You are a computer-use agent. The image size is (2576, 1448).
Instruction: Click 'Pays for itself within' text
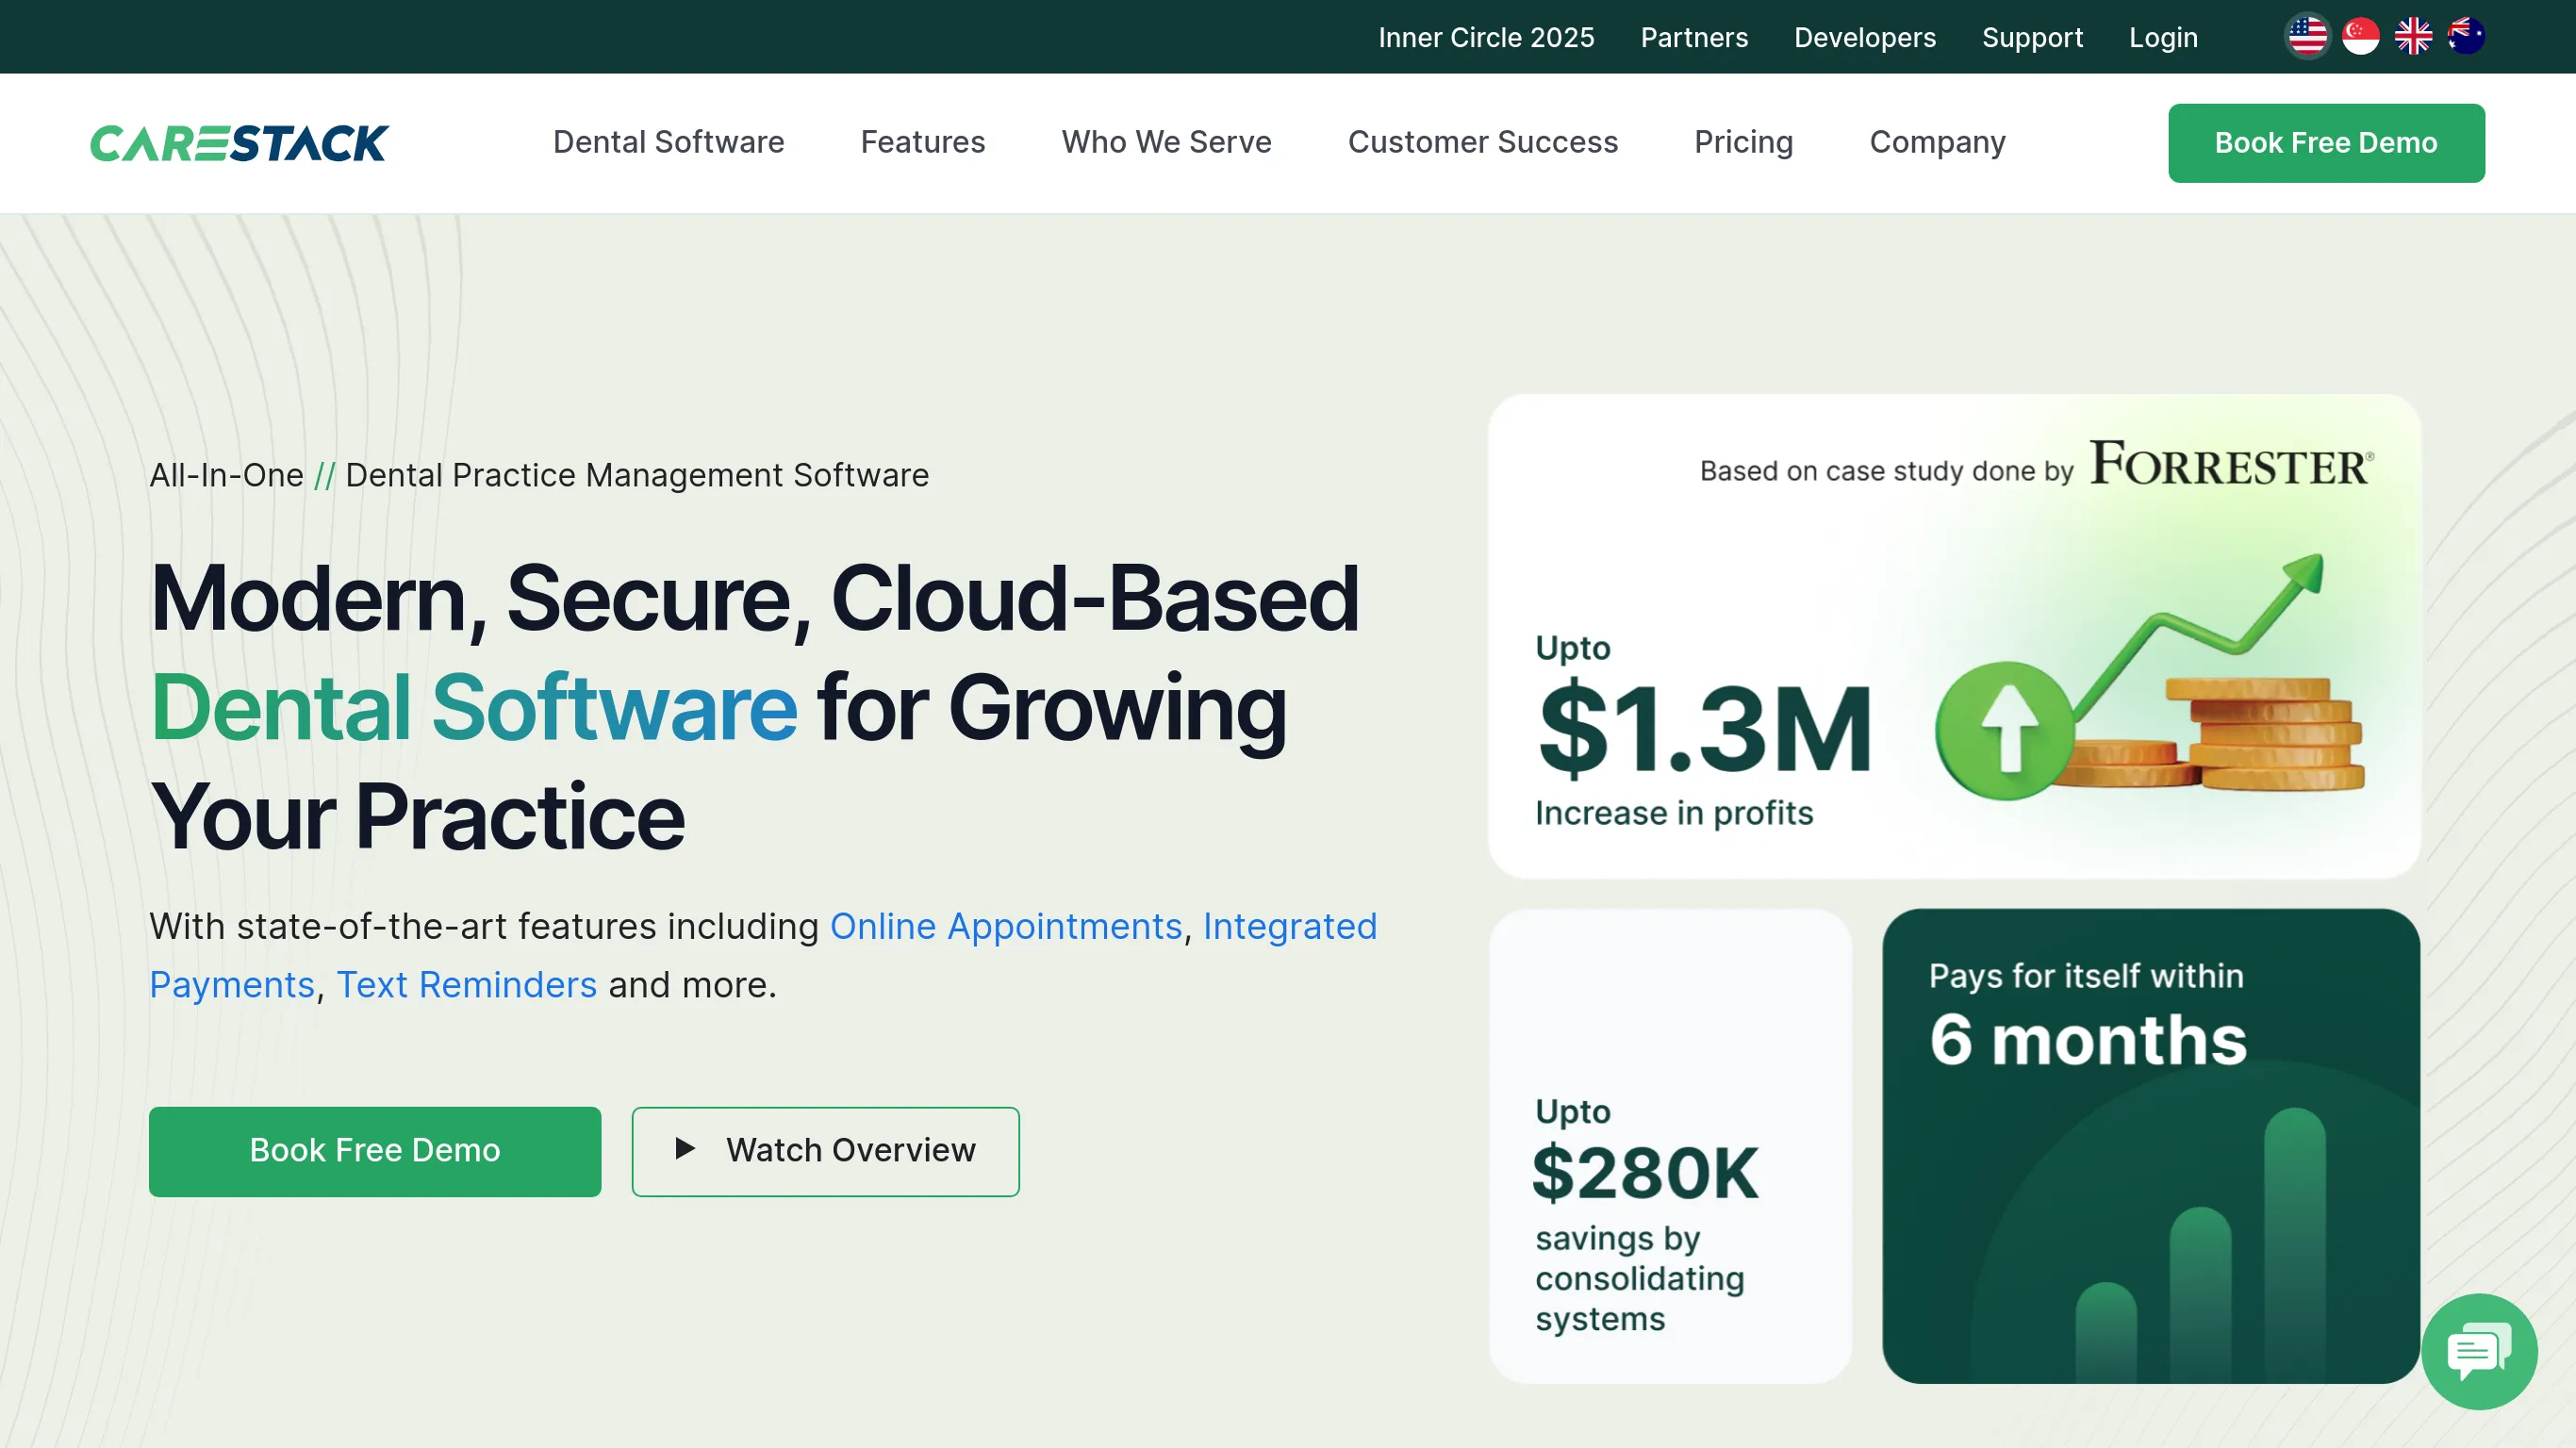tap(2086, 976)
